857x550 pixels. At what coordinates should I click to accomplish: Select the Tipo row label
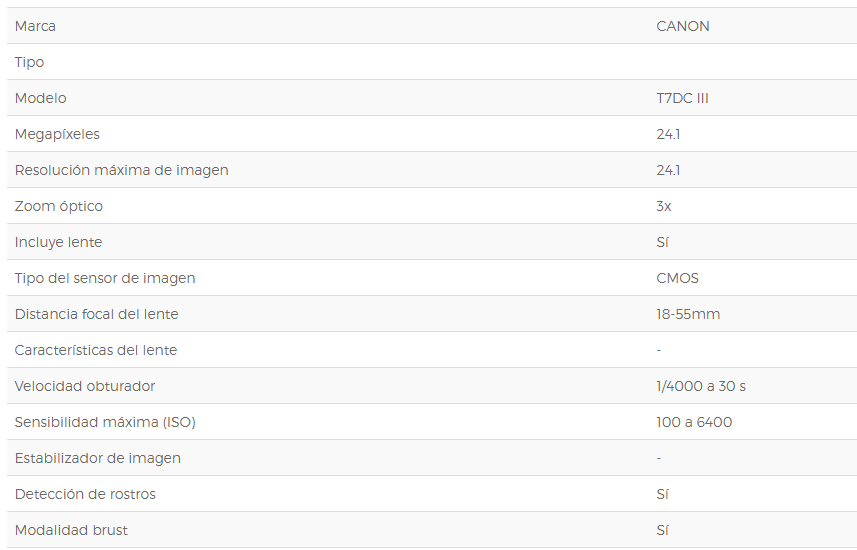tap(29, 62)
